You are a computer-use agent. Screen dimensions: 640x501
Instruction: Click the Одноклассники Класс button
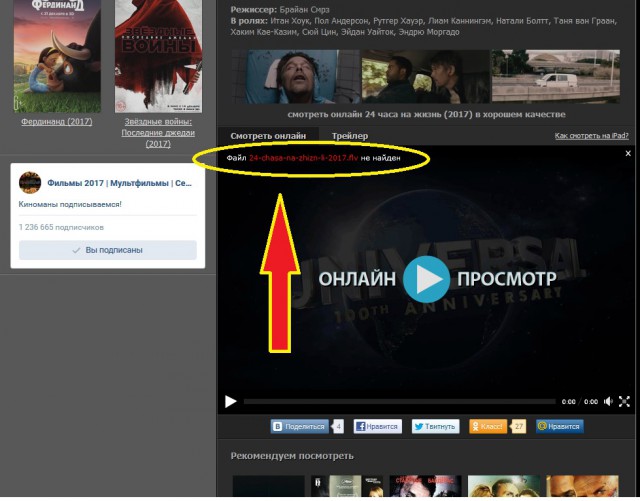[x=488, y=426]
